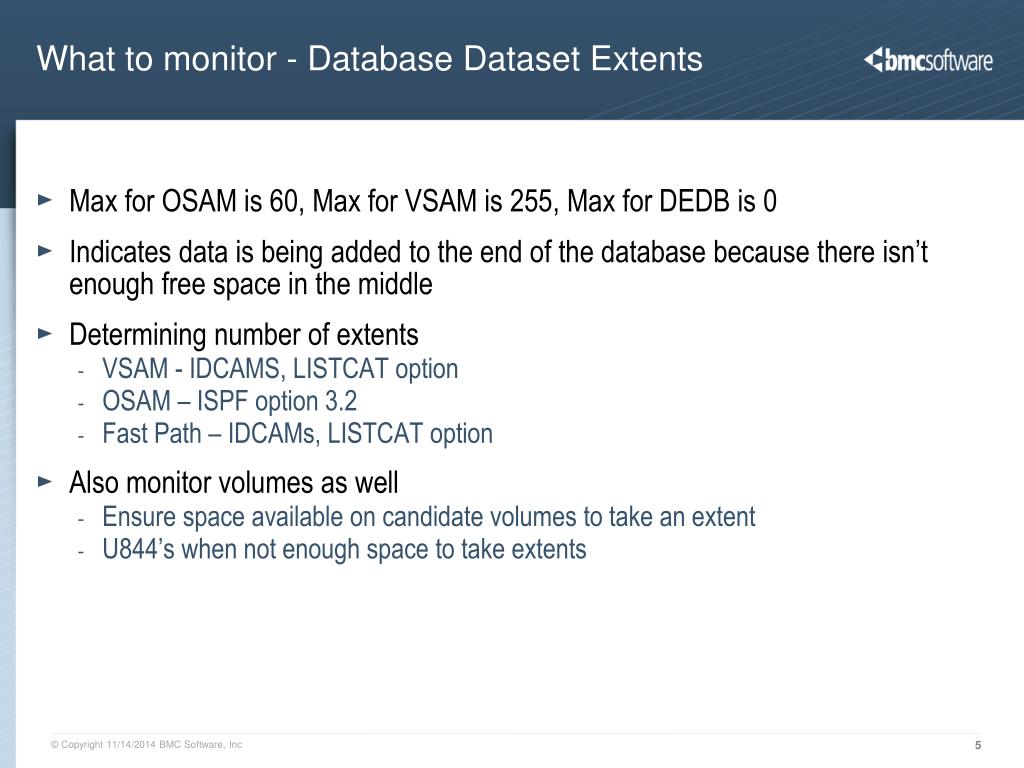Click the dash bullet before OSAM – ISPF

pyautogui.click(x=81, y=402)
